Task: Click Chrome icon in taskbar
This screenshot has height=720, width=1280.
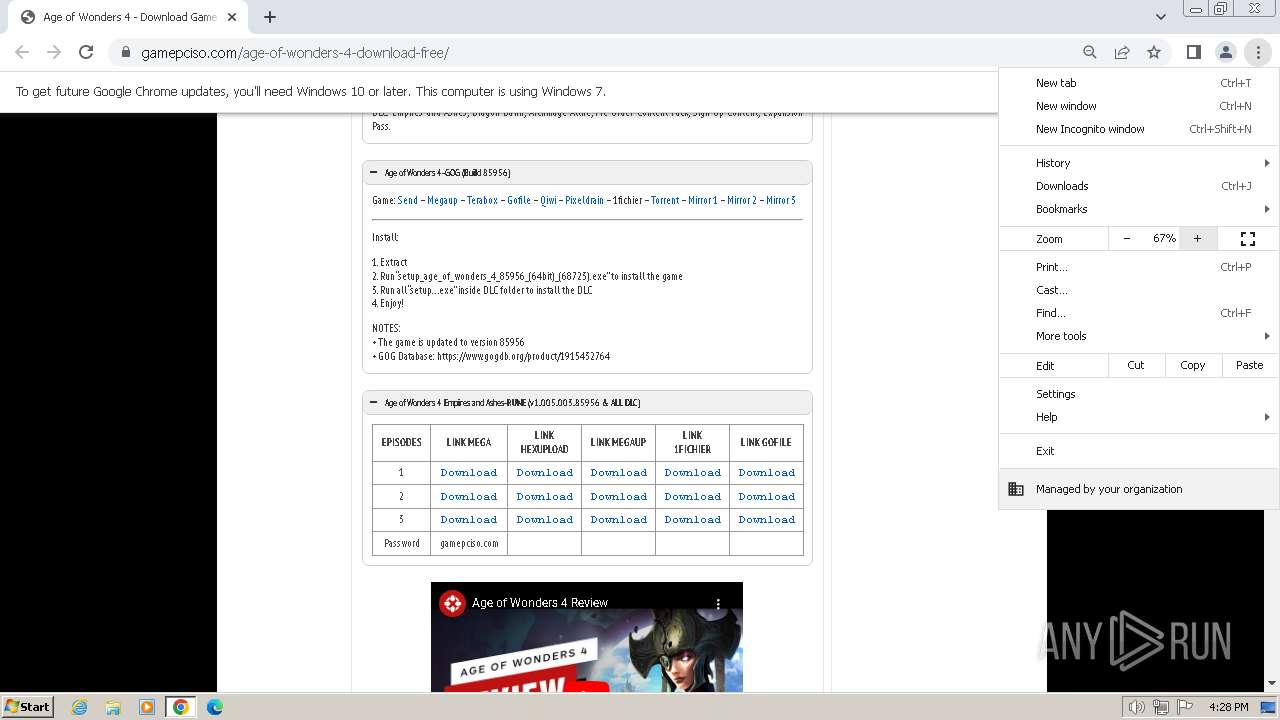Action: click(x=181, y=707)
